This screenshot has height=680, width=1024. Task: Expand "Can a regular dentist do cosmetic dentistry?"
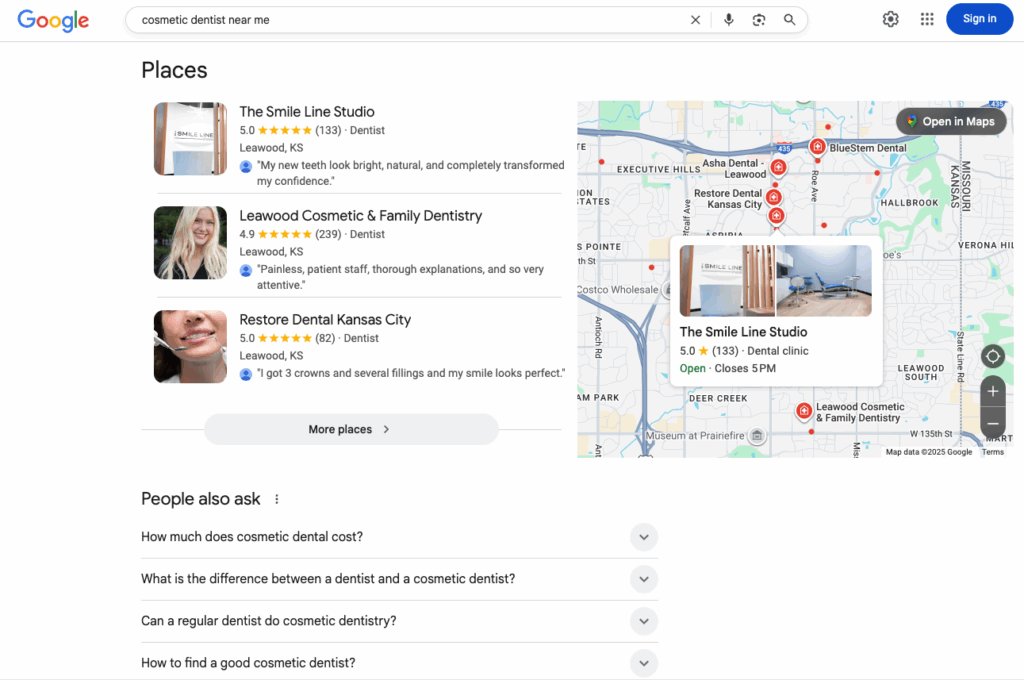644,621
